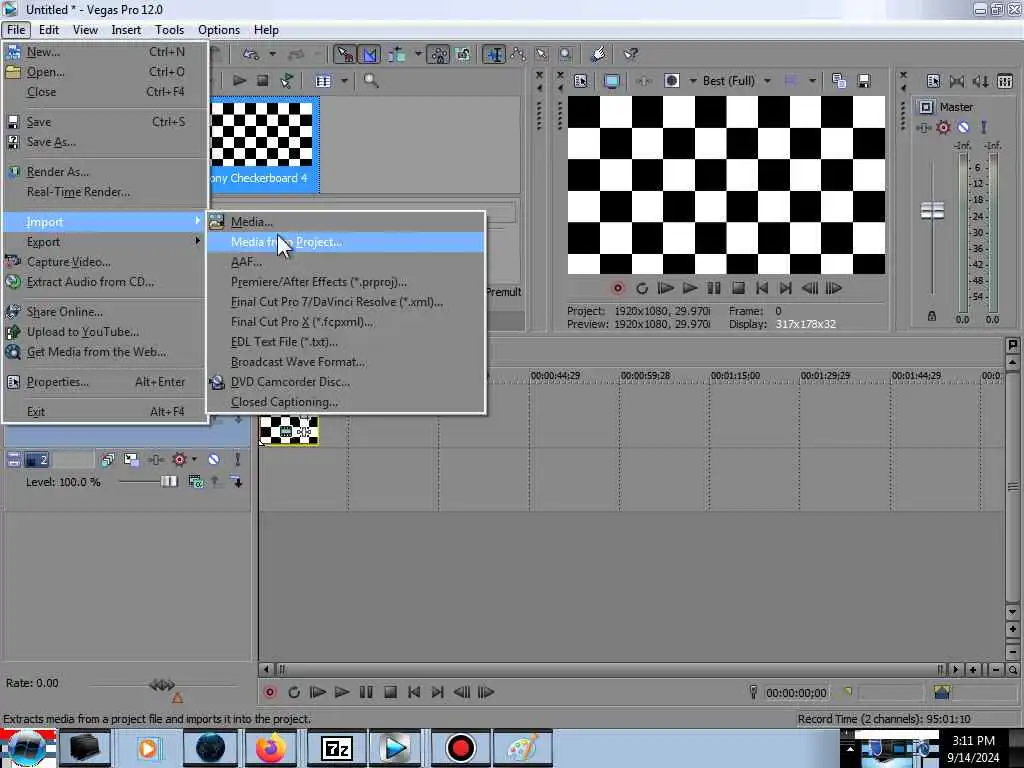Open the Edit menu

[49, 30]
